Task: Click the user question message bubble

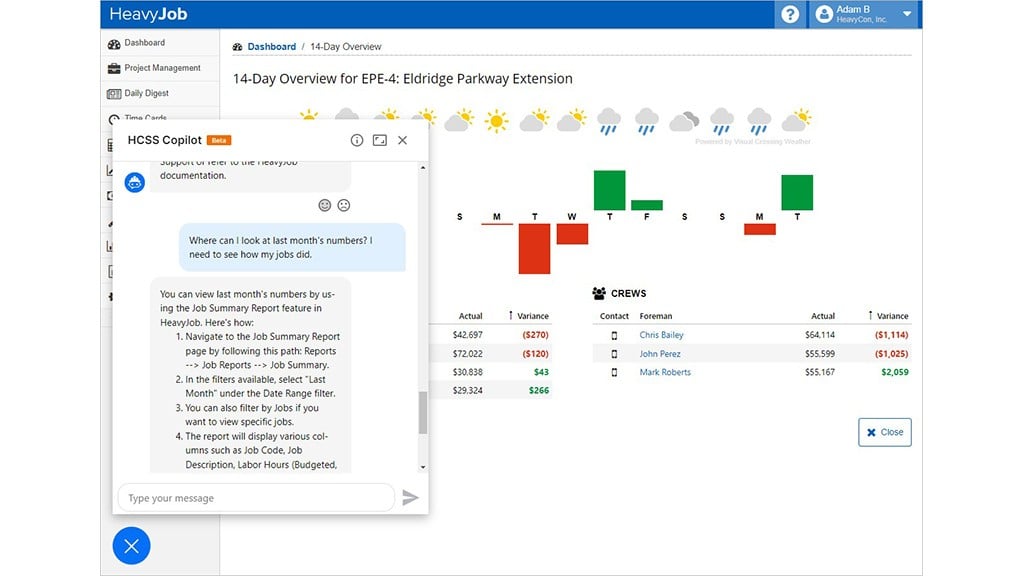Action: [x=292, y=248]
